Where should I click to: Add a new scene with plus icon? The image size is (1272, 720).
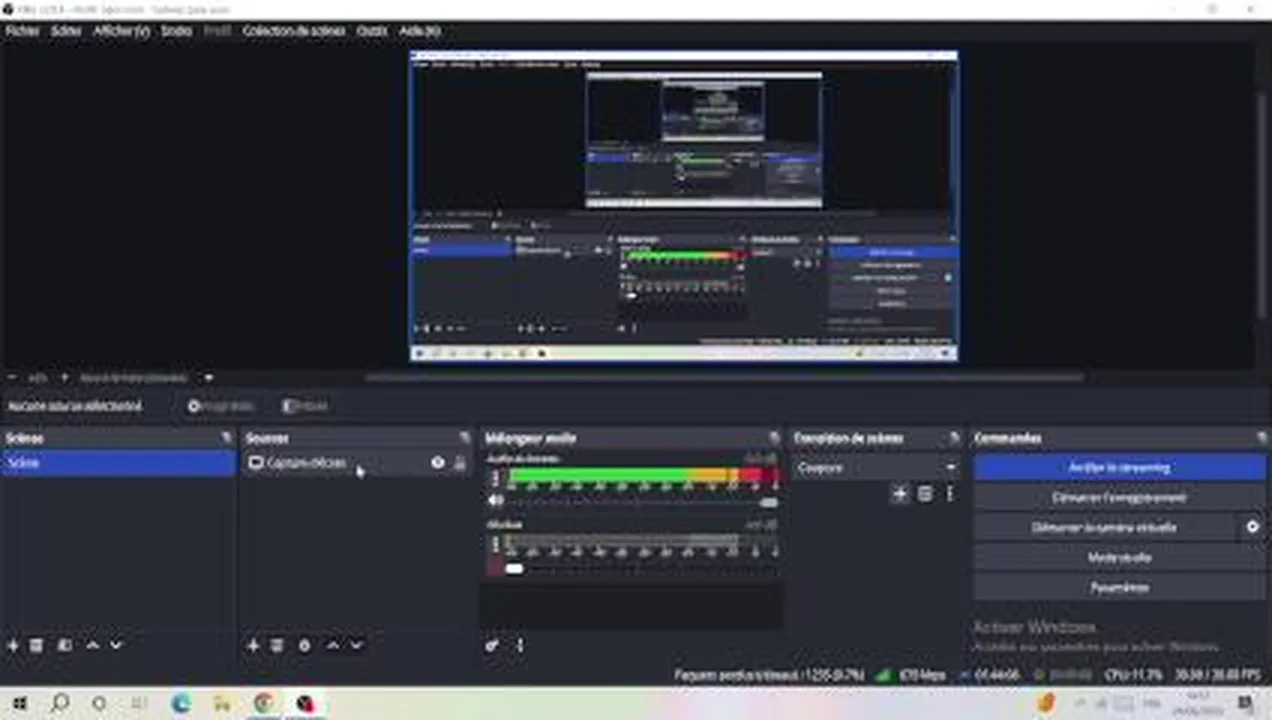[13, 646]
